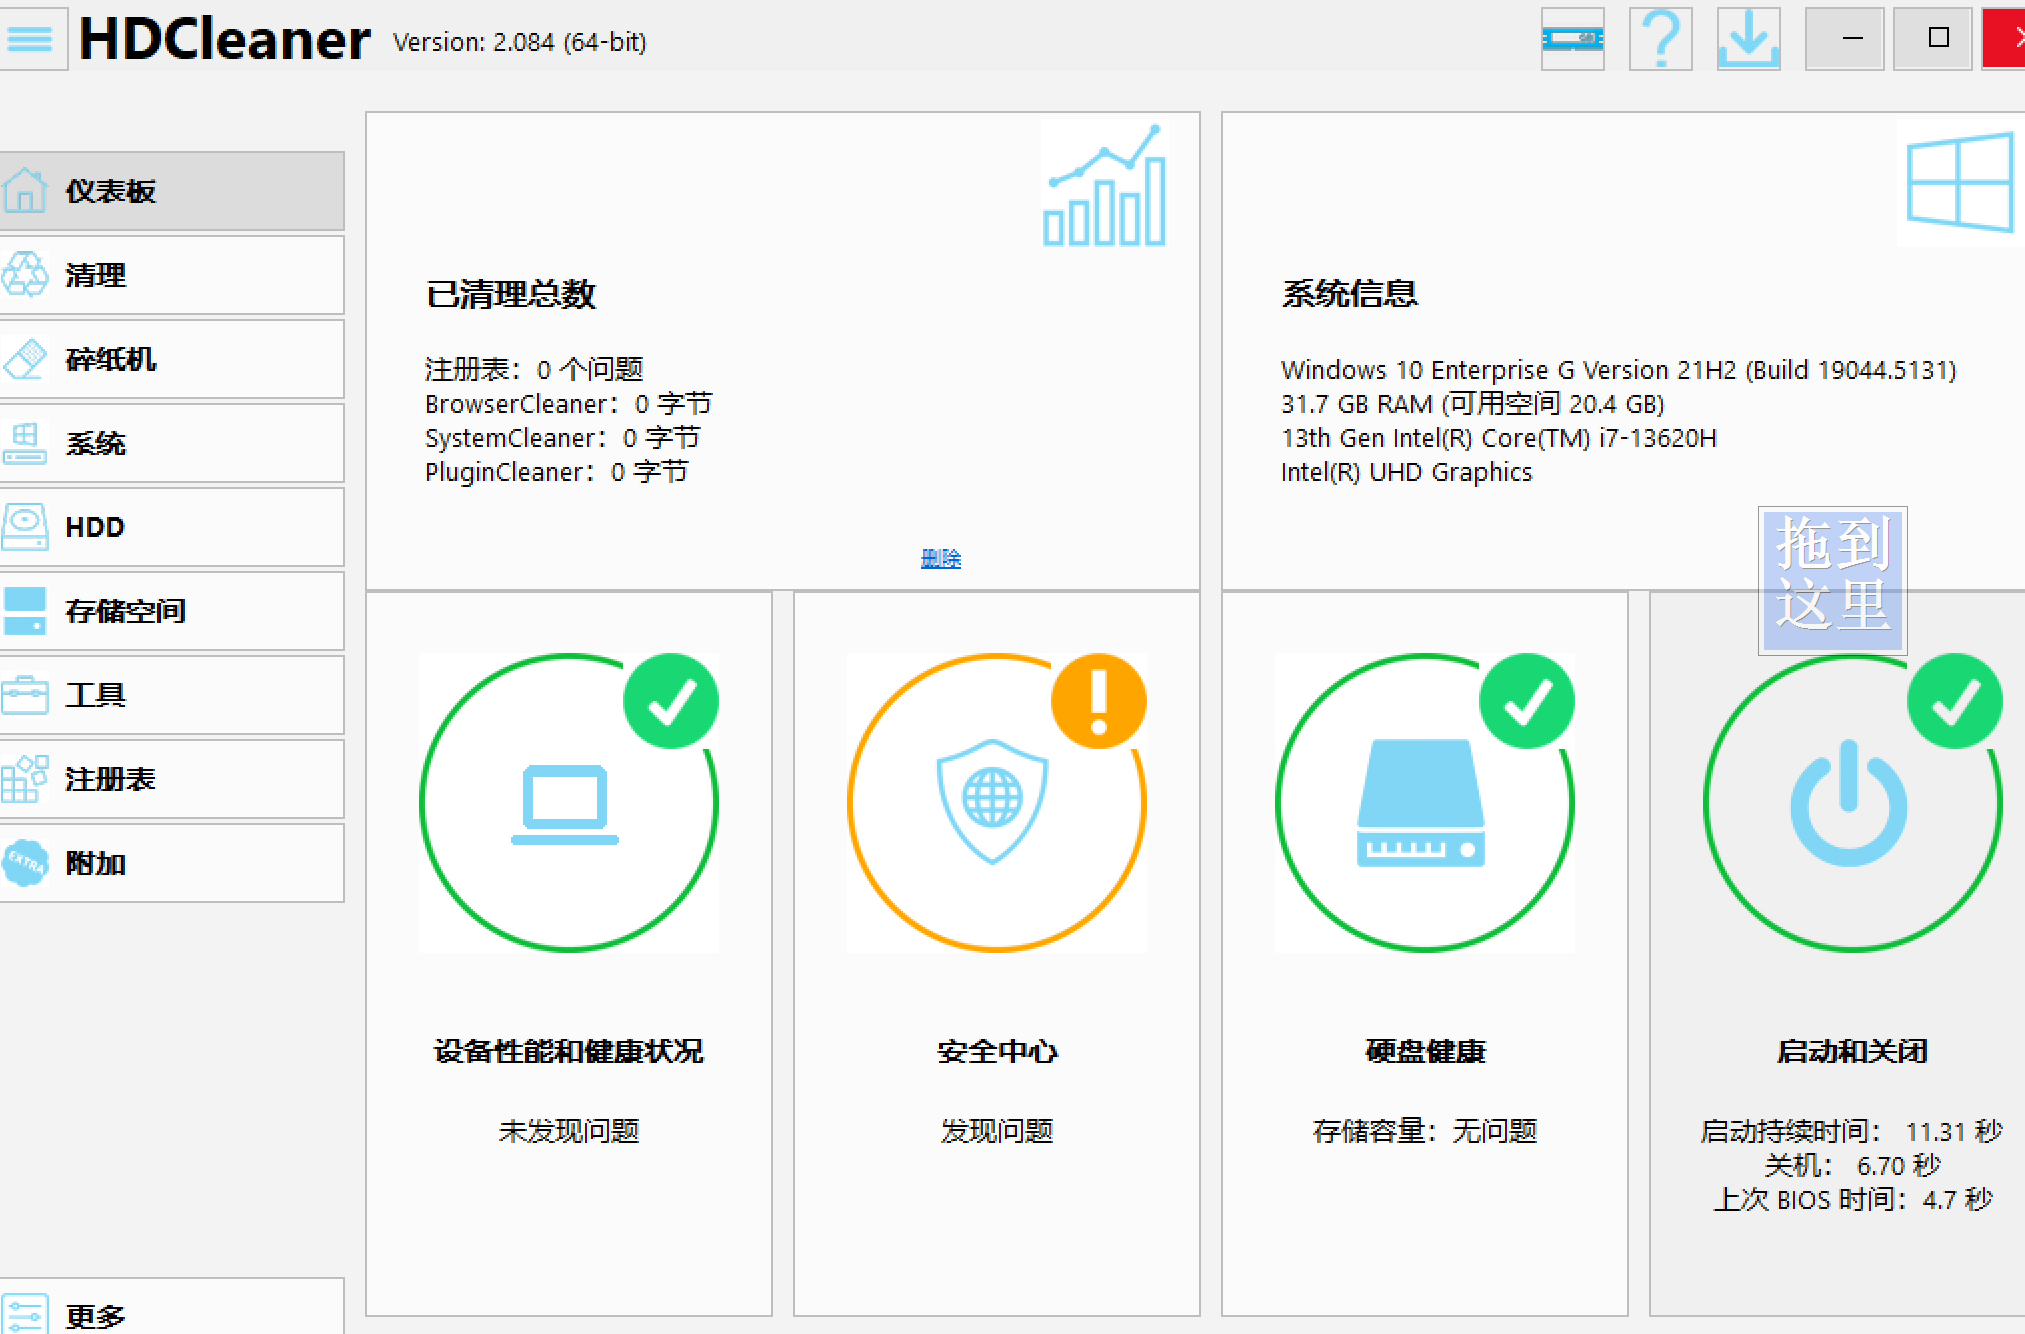This screenshot has width=2025, height=1334.
Task: Open the power startup-shutdown circle
Action: coord(1852,803)
